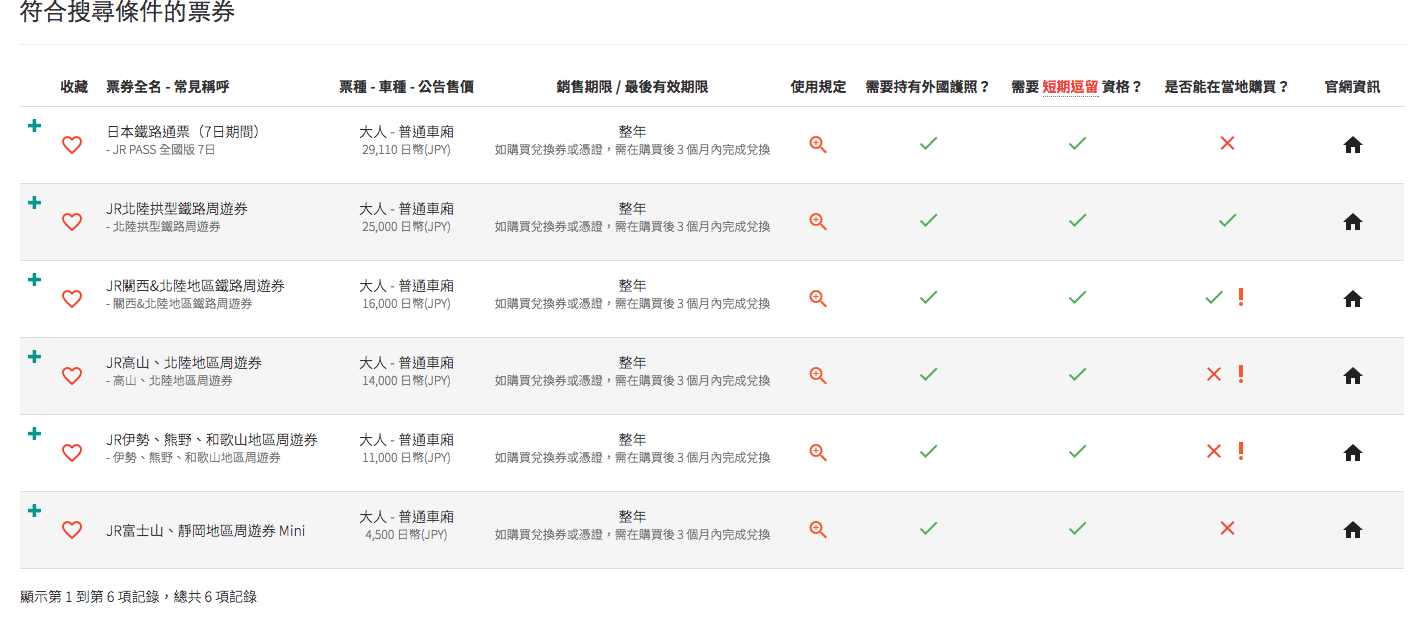This screenshot has width=1414, height=635.
Task: Favorite the JR富士山、靜岡地區周遊券 Mini pass
Action: coord(72,530)
